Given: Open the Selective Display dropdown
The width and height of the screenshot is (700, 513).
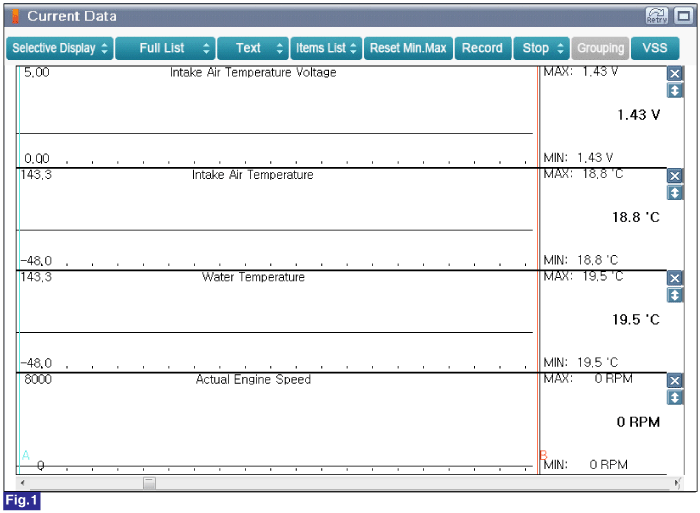Looking at the screenshot, I should click(x=60, y=48).
